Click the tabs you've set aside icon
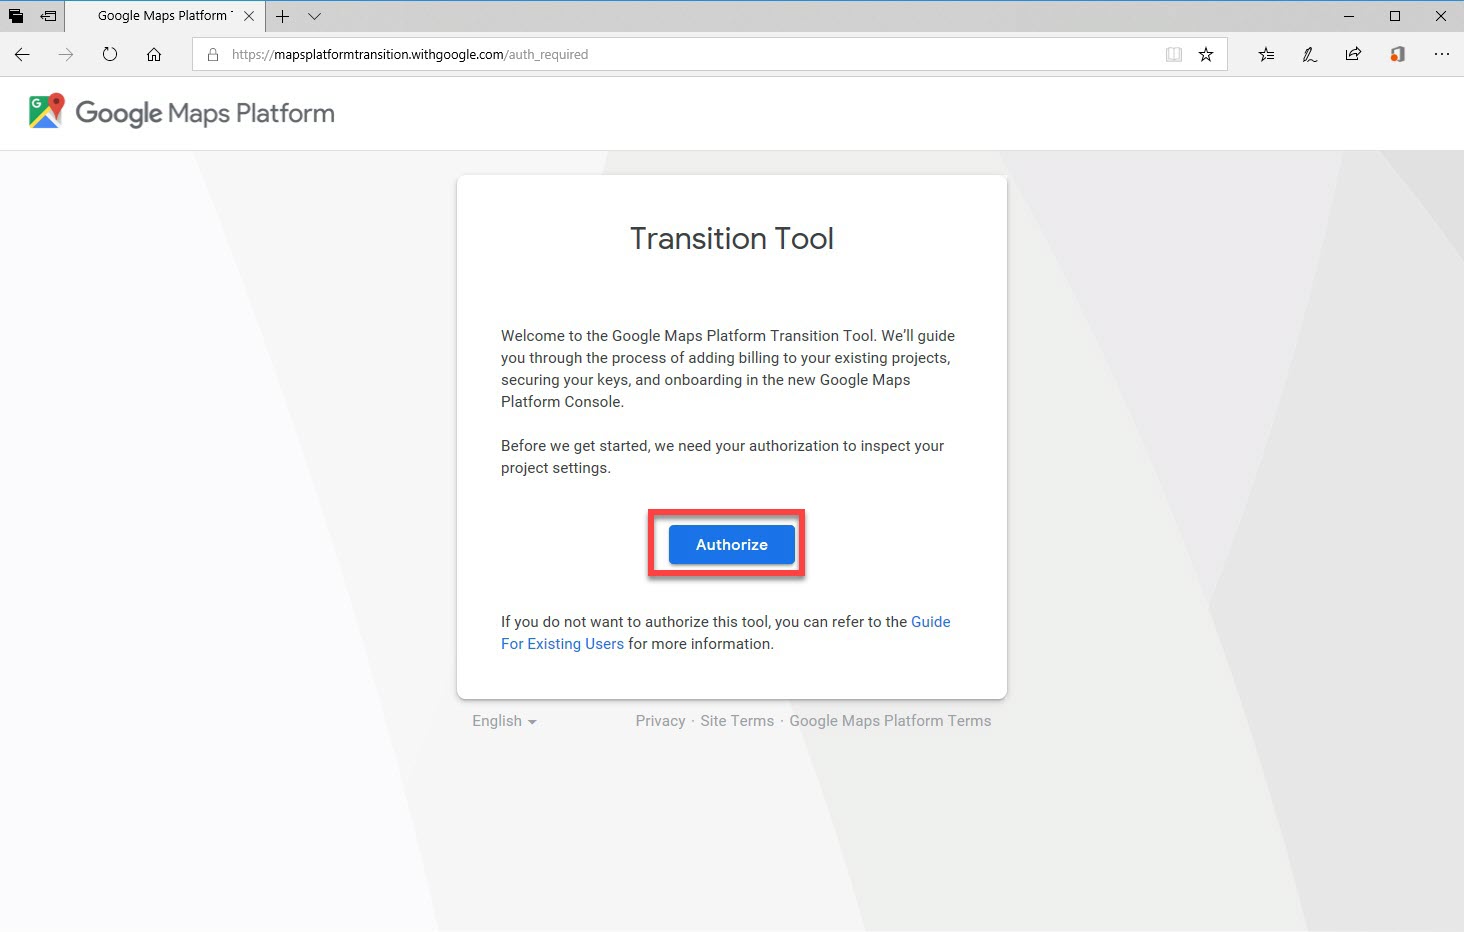Viewport: 1464px width, 932px height. tap(16, 16)
